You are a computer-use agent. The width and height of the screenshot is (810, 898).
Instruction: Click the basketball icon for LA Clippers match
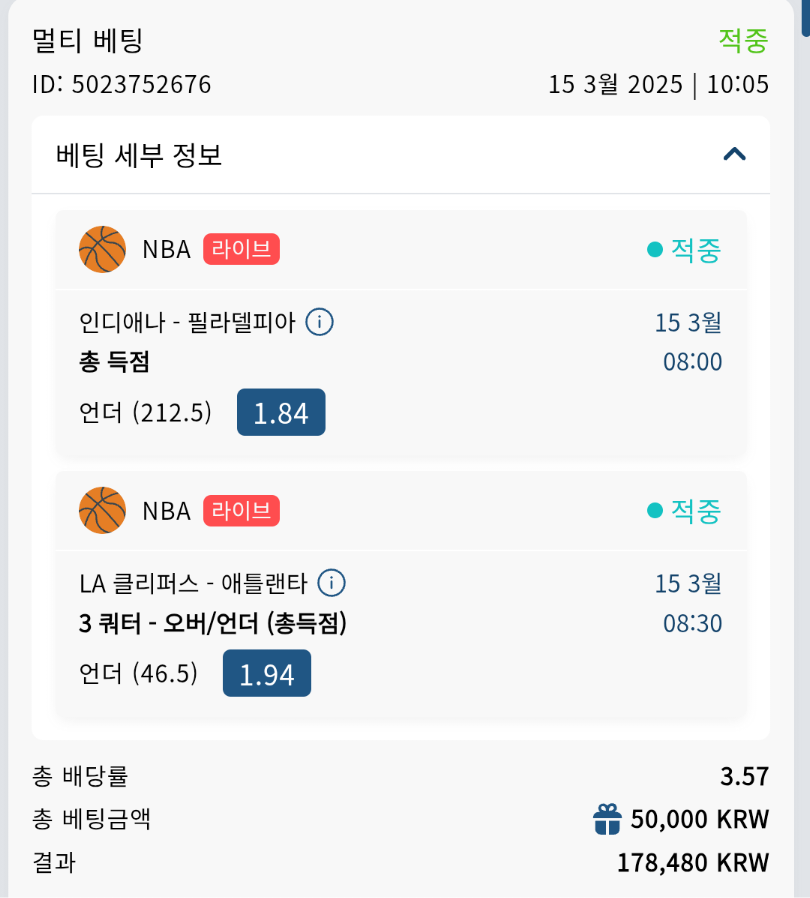pyautogui.click(x=102, y=510)
